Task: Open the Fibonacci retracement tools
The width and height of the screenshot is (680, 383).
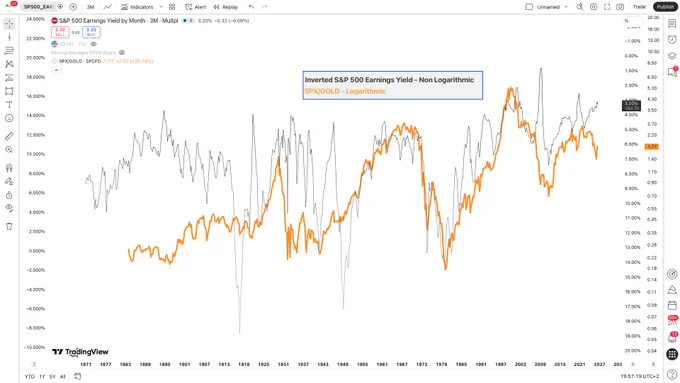Action: point(9,51)
